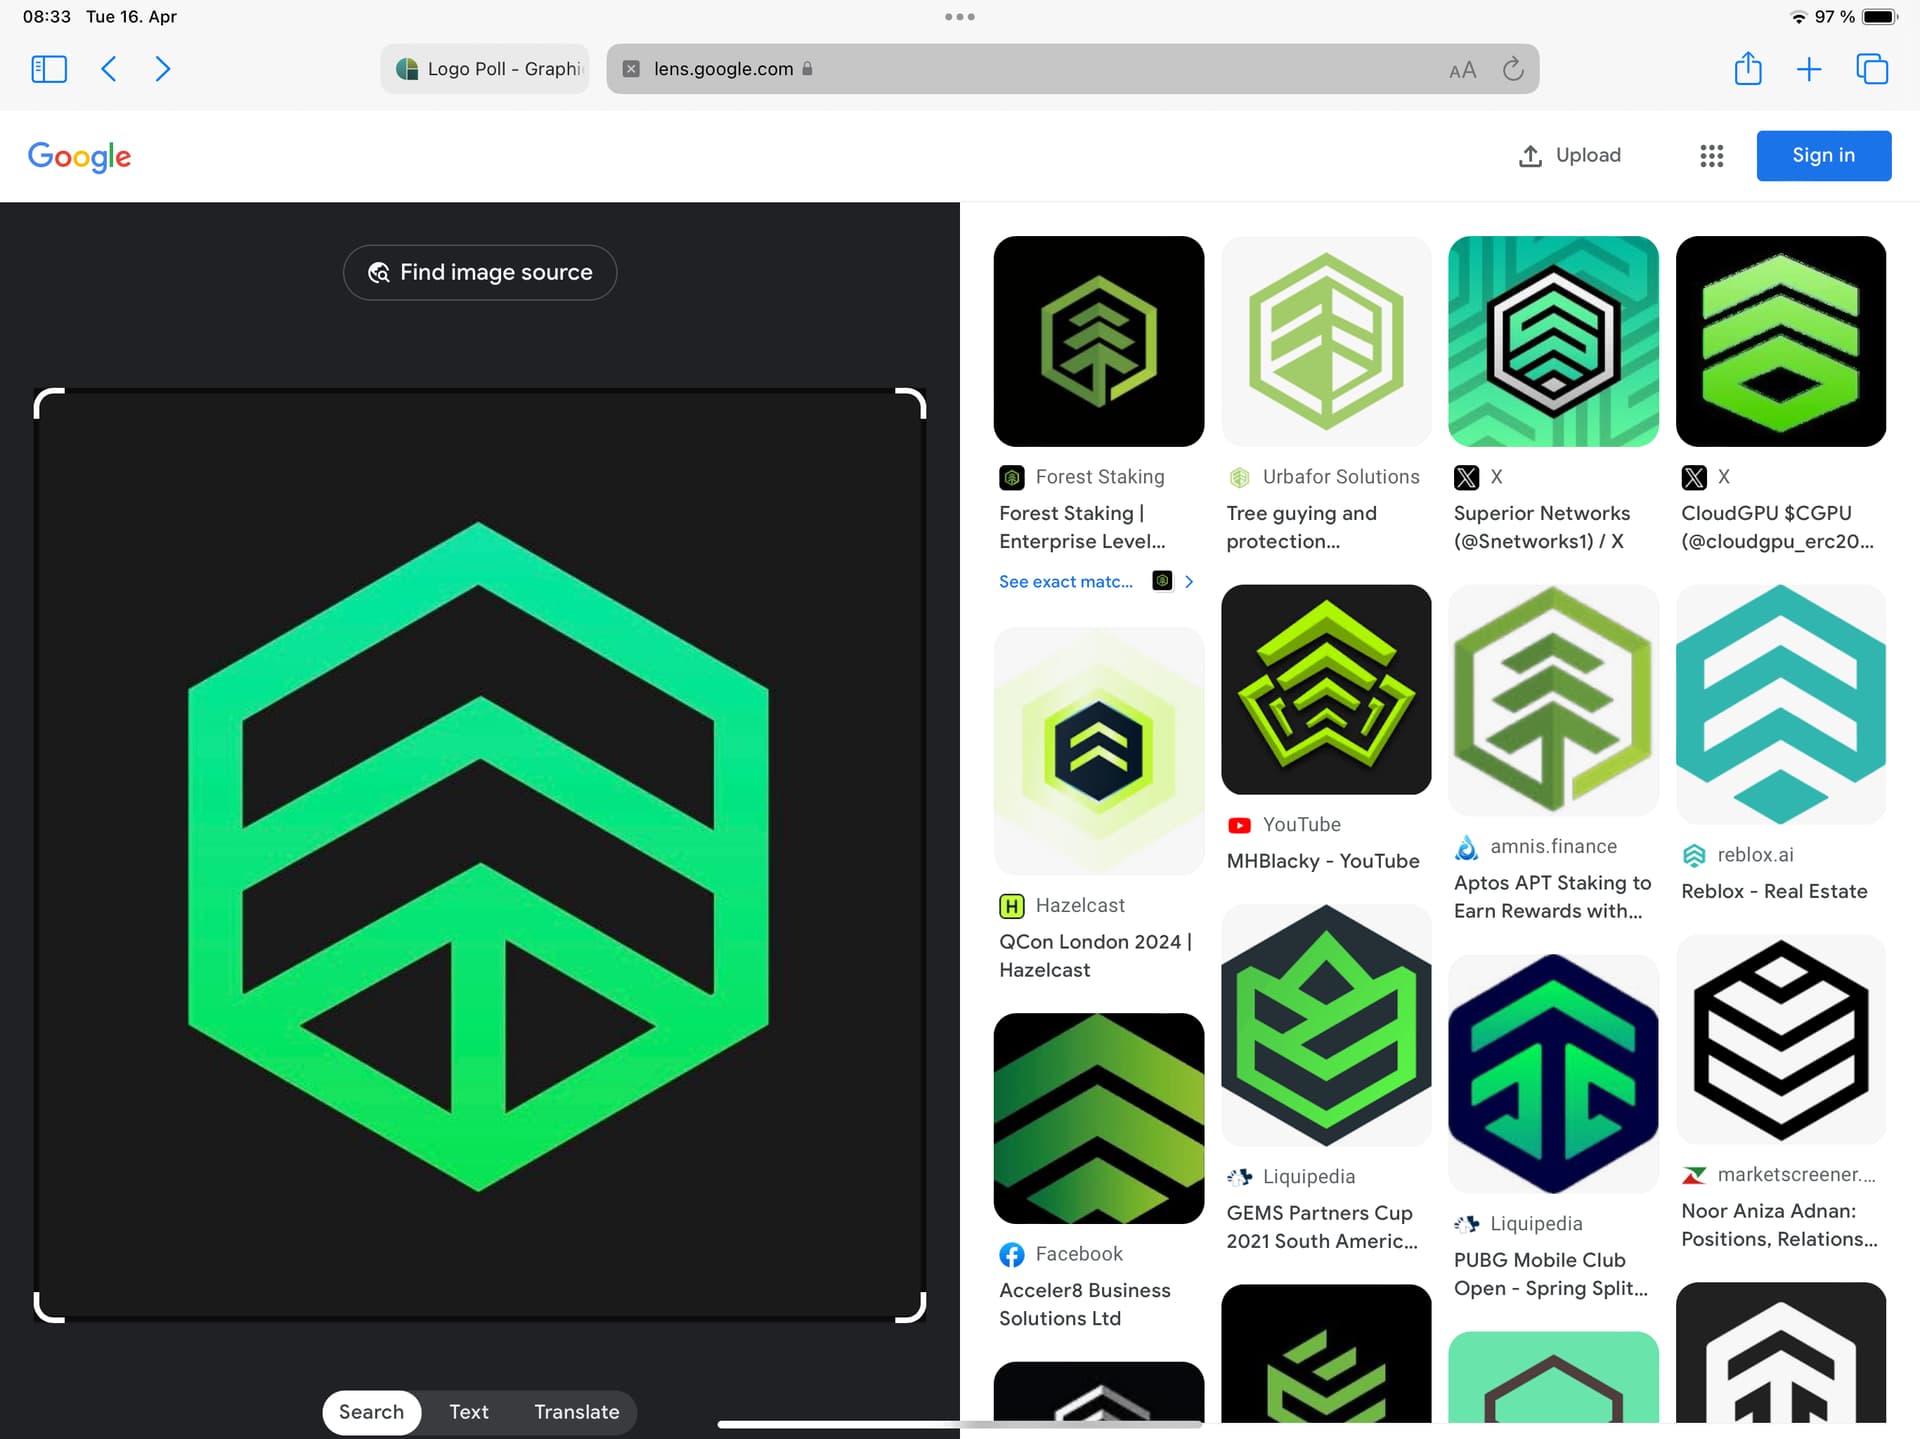Click GEMS Partners Cup 2021 title
This screenshot has height=1439, width=1920.
pyautogui.click(x=1321, y=1227)
